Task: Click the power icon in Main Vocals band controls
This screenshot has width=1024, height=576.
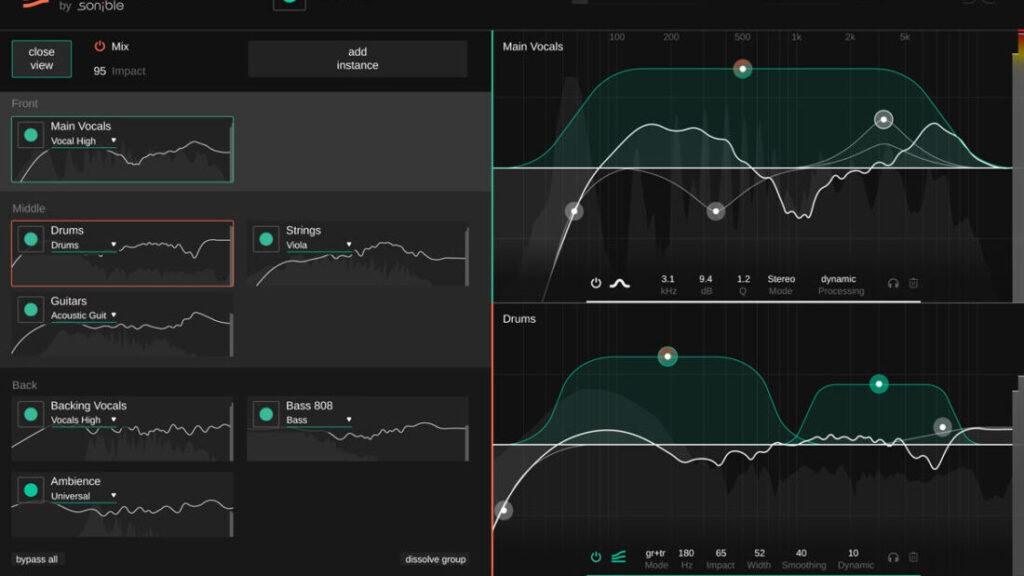Action: [596, 283]
